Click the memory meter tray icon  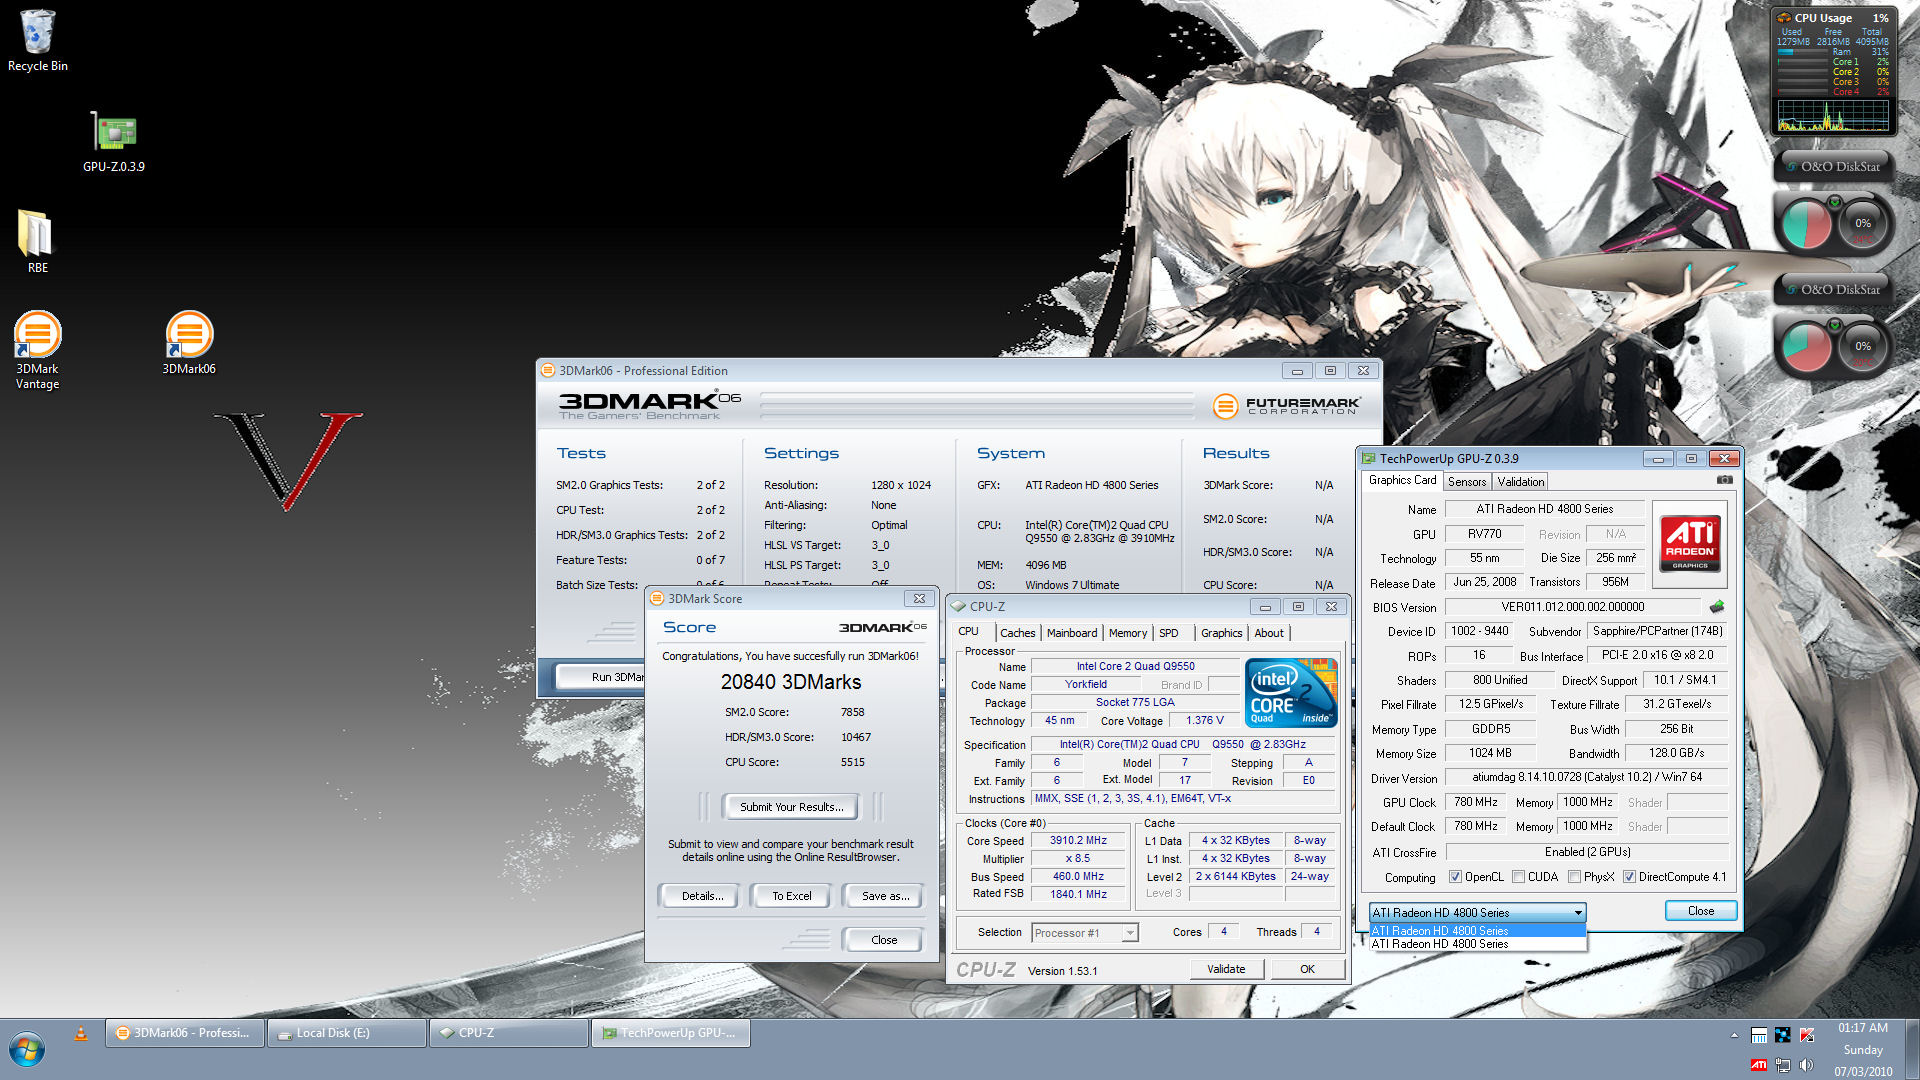[x=1758, y=1035]
